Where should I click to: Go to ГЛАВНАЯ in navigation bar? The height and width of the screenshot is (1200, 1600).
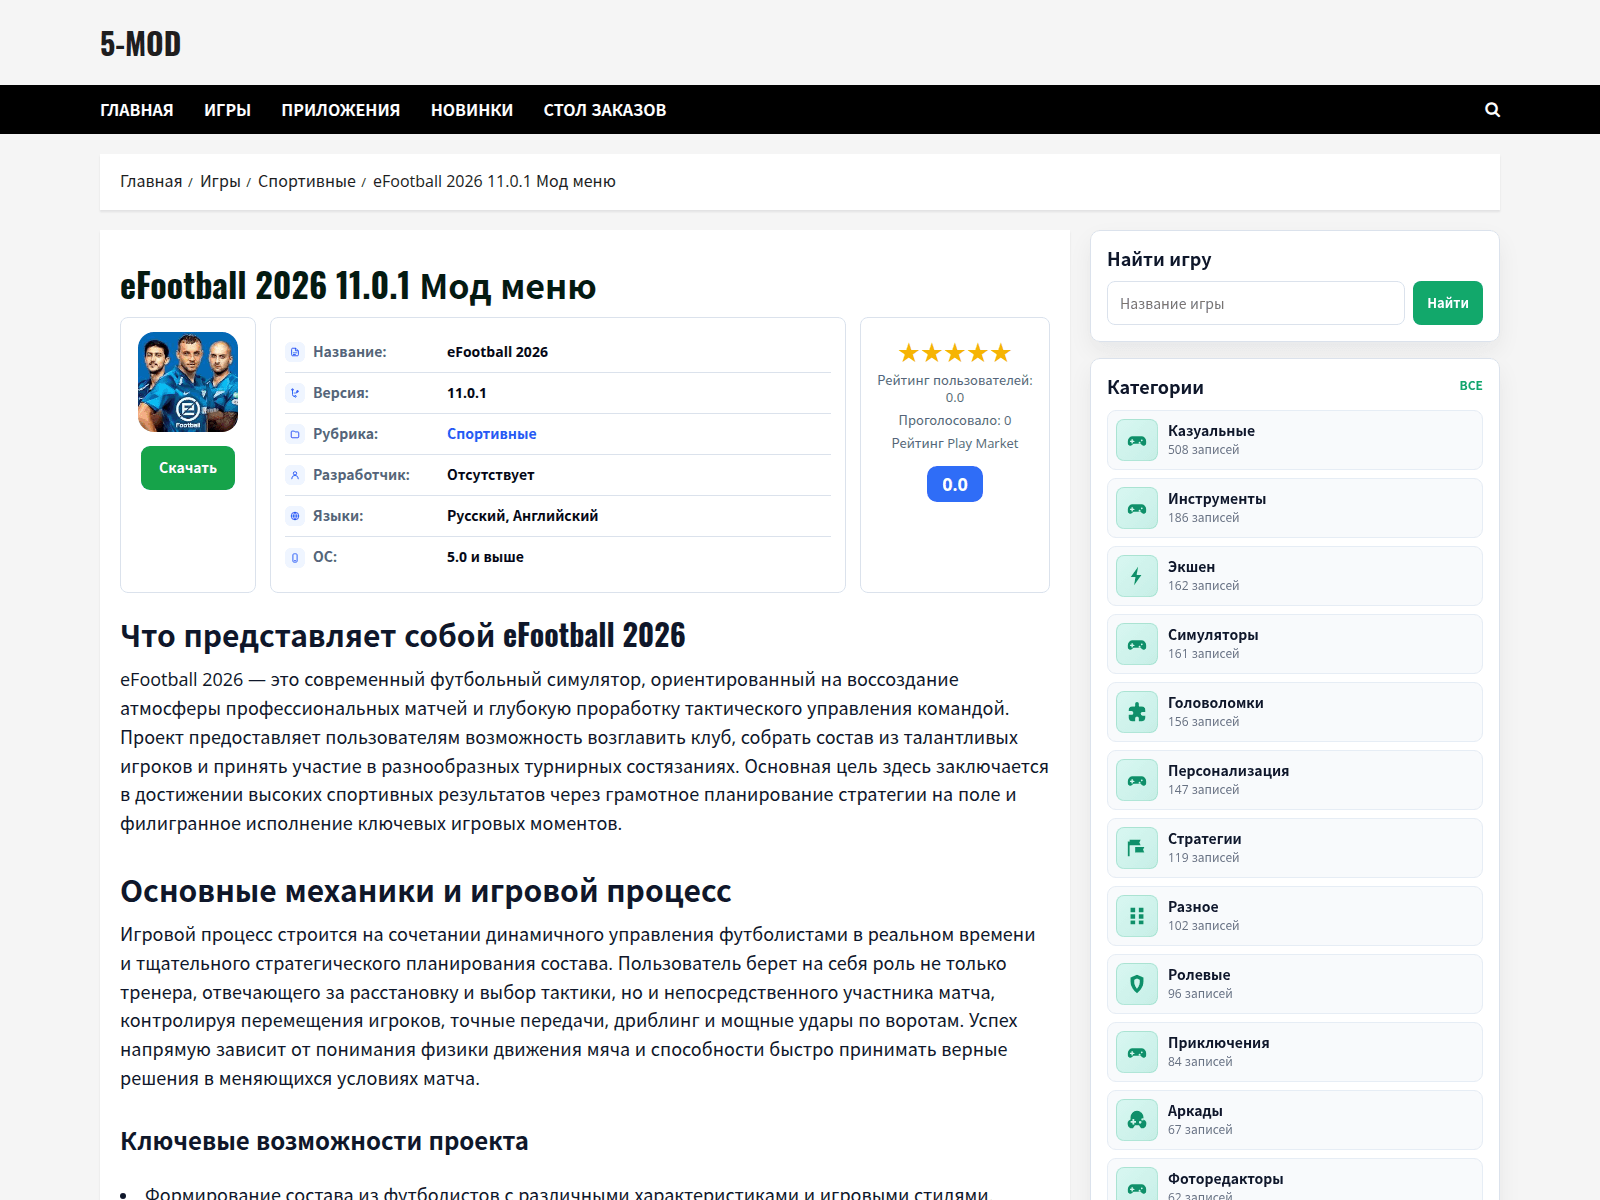click(x=137, y=110)
